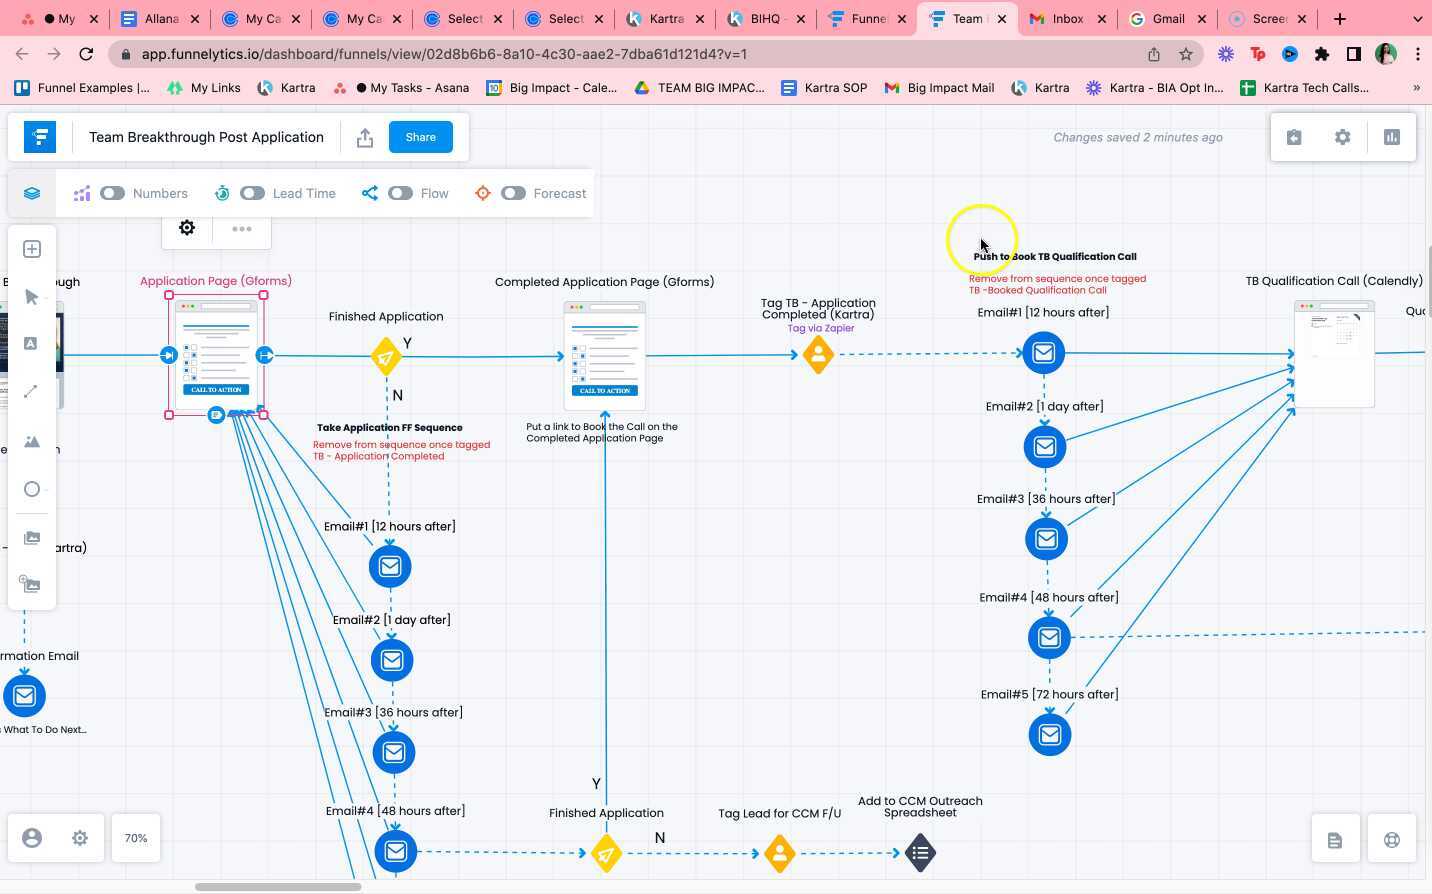Image resolution: width=1432 pixels, height=894 pixels.
Task: Open the Gmail browser tab
Action: point(1166,18)
